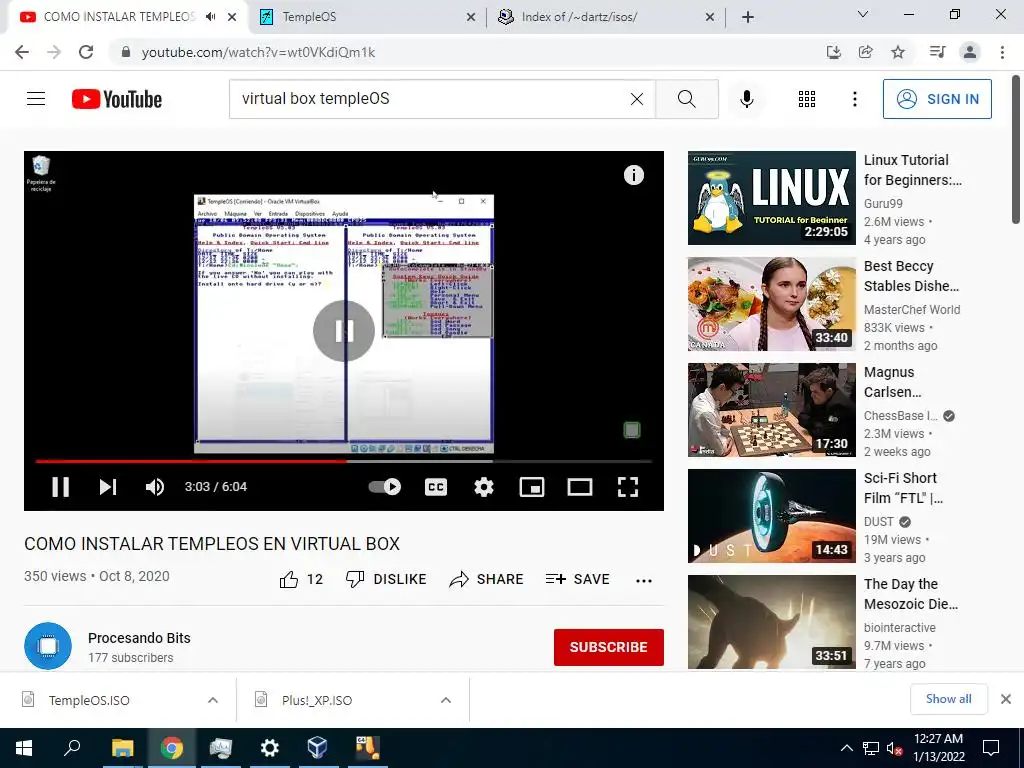Click the address bar URL
Viewport: 1024px width, 768px height.
258,52
